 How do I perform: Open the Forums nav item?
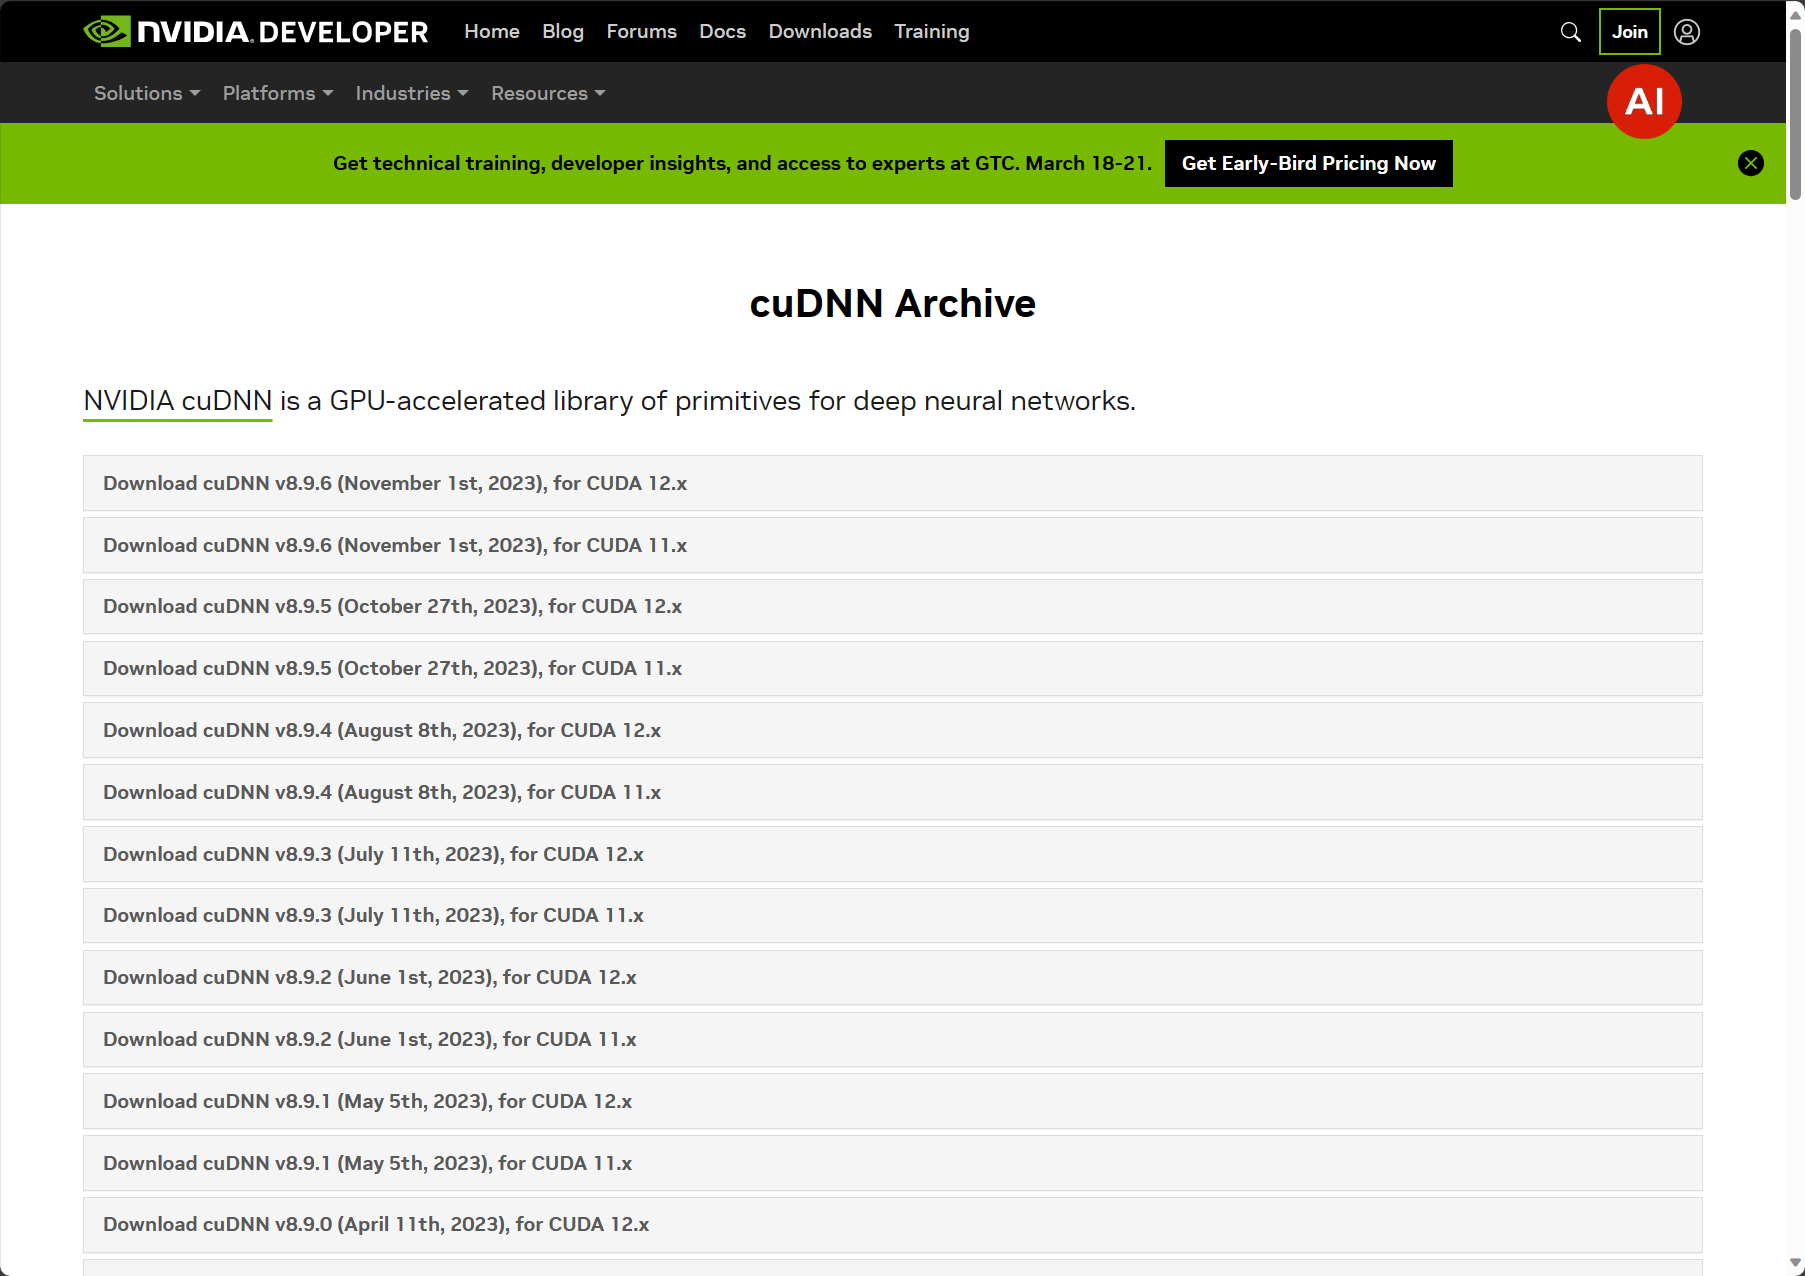point(642,32)
